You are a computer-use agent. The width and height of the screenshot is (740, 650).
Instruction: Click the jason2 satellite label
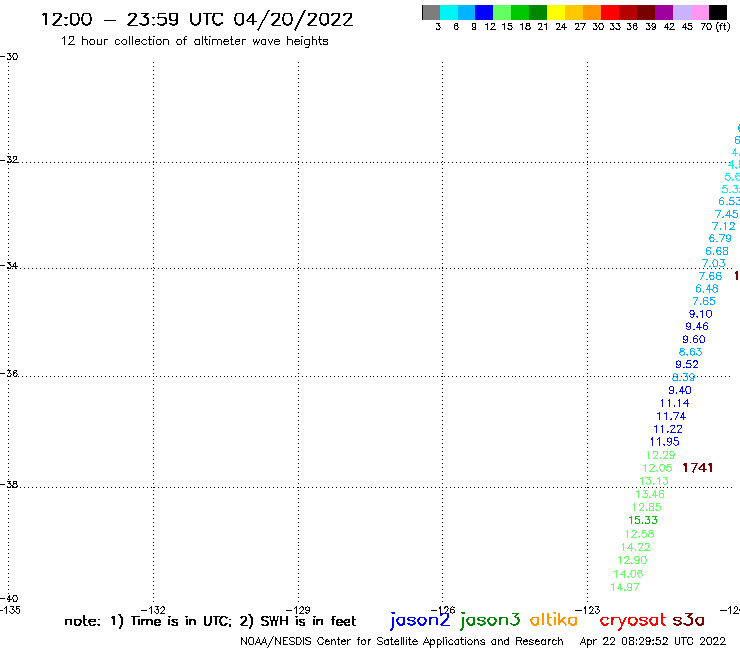click(420, 620)
